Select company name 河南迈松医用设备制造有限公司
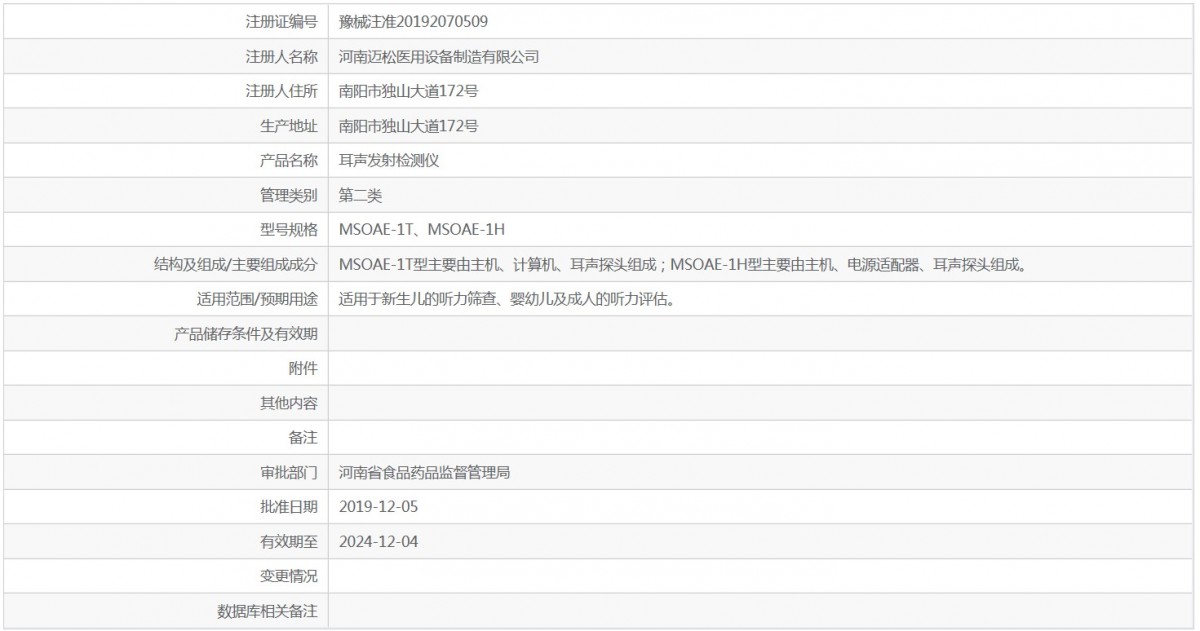The image size is (1200, 631). tap(439, 57)
